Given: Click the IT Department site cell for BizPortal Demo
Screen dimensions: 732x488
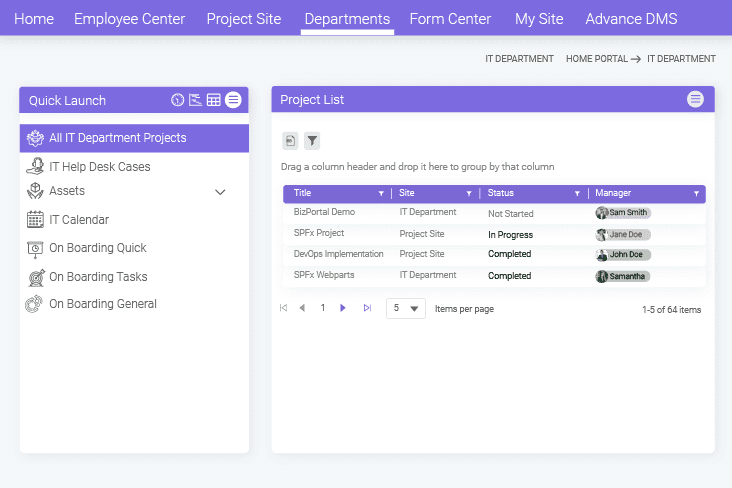Looking at the screenshot, I should pos(428,212).
